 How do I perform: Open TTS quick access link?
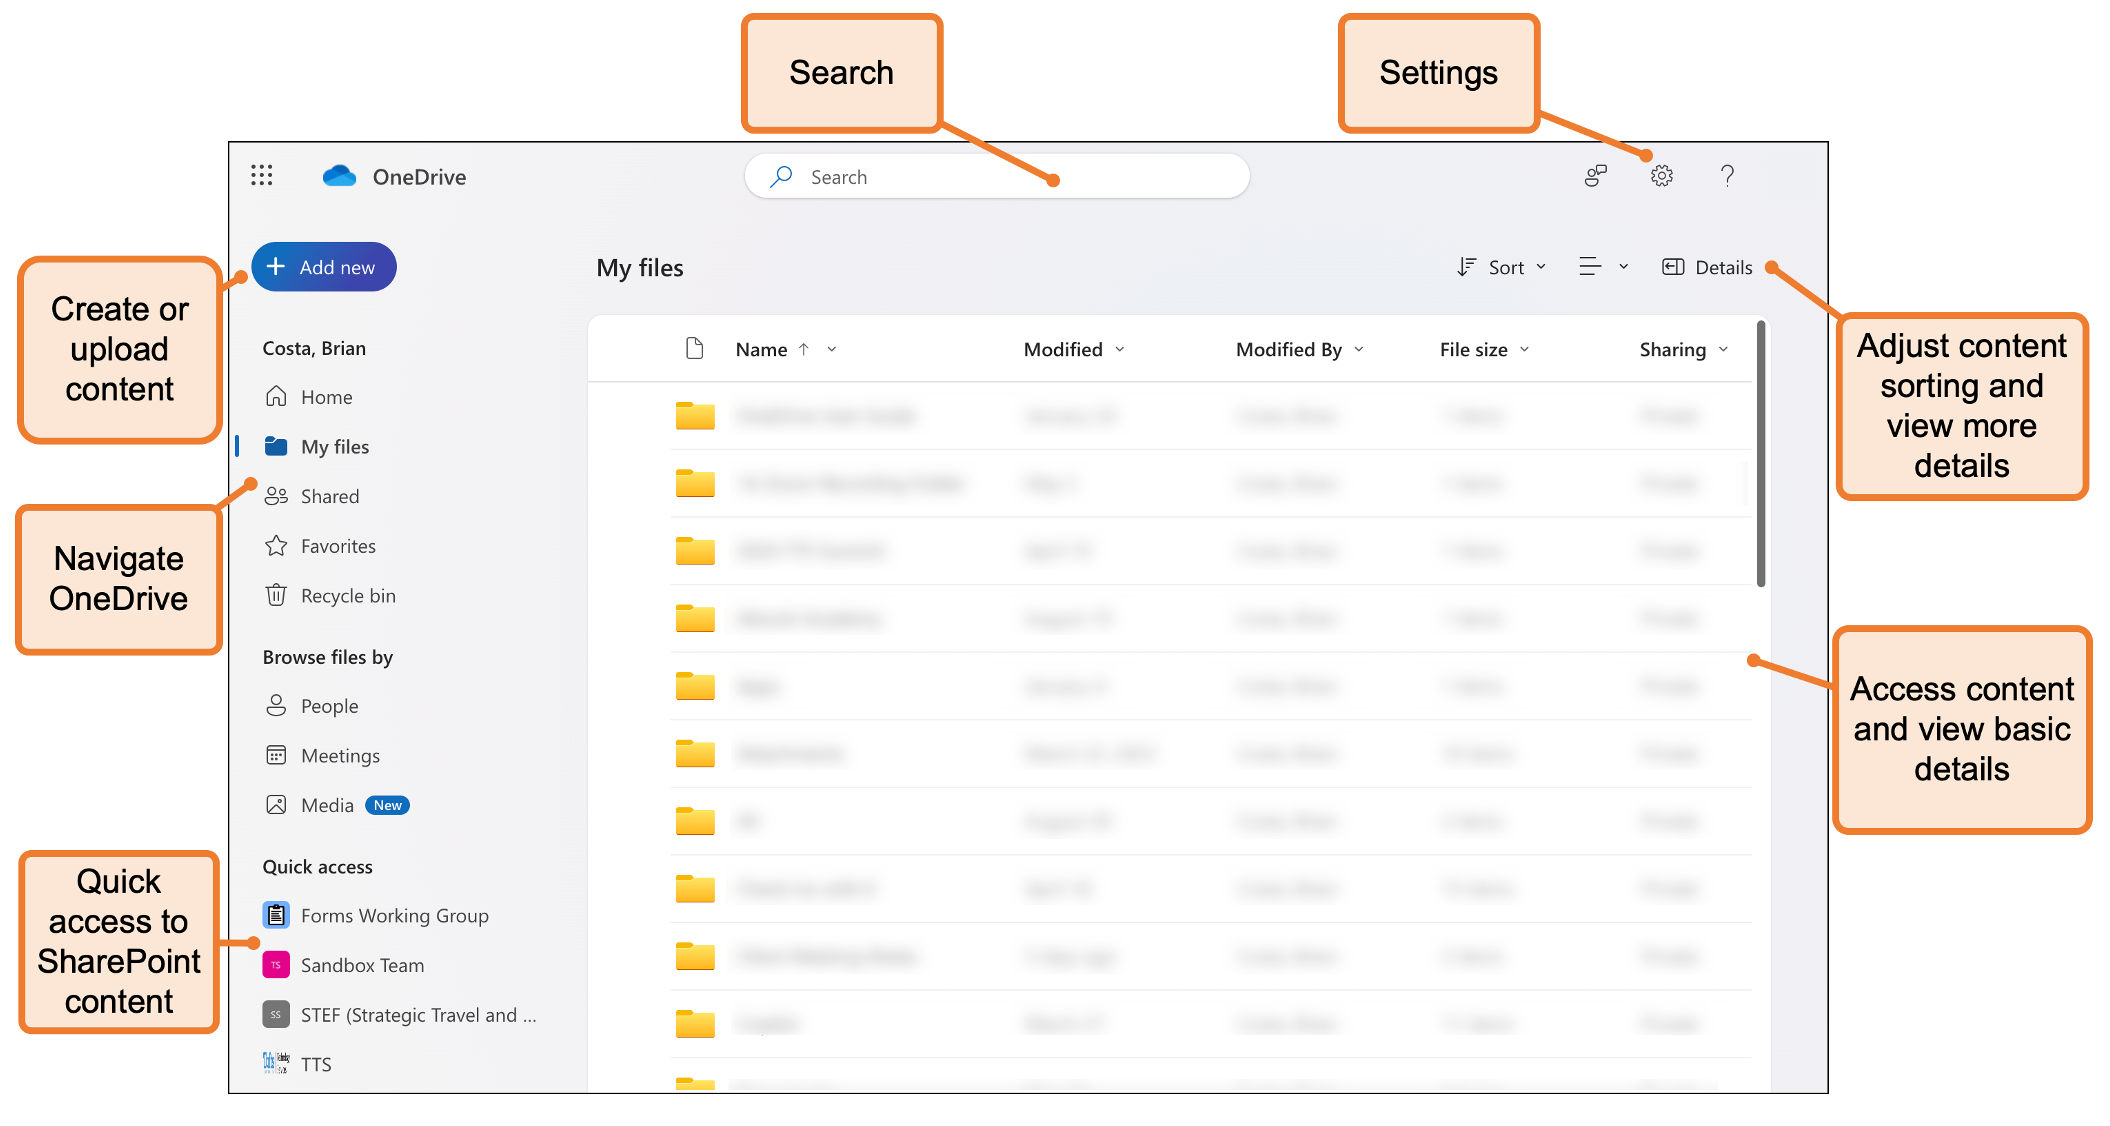298,1063
